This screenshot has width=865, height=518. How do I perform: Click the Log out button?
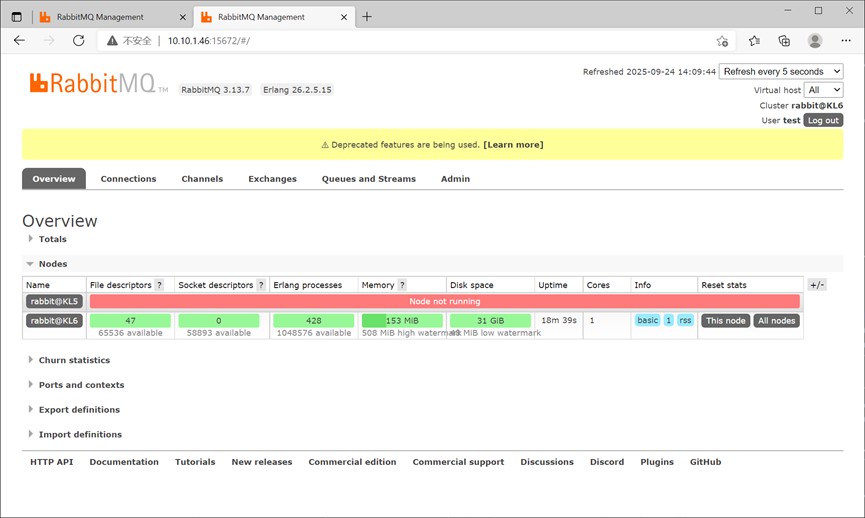pos(823,120)
